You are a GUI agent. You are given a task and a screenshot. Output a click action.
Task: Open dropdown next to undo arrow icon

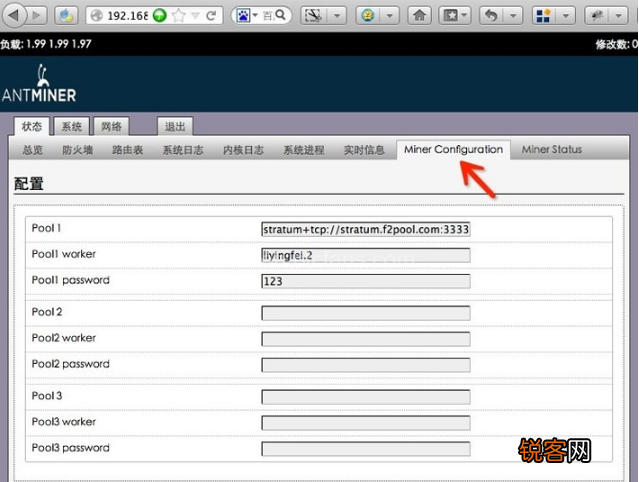click(513, 15)
